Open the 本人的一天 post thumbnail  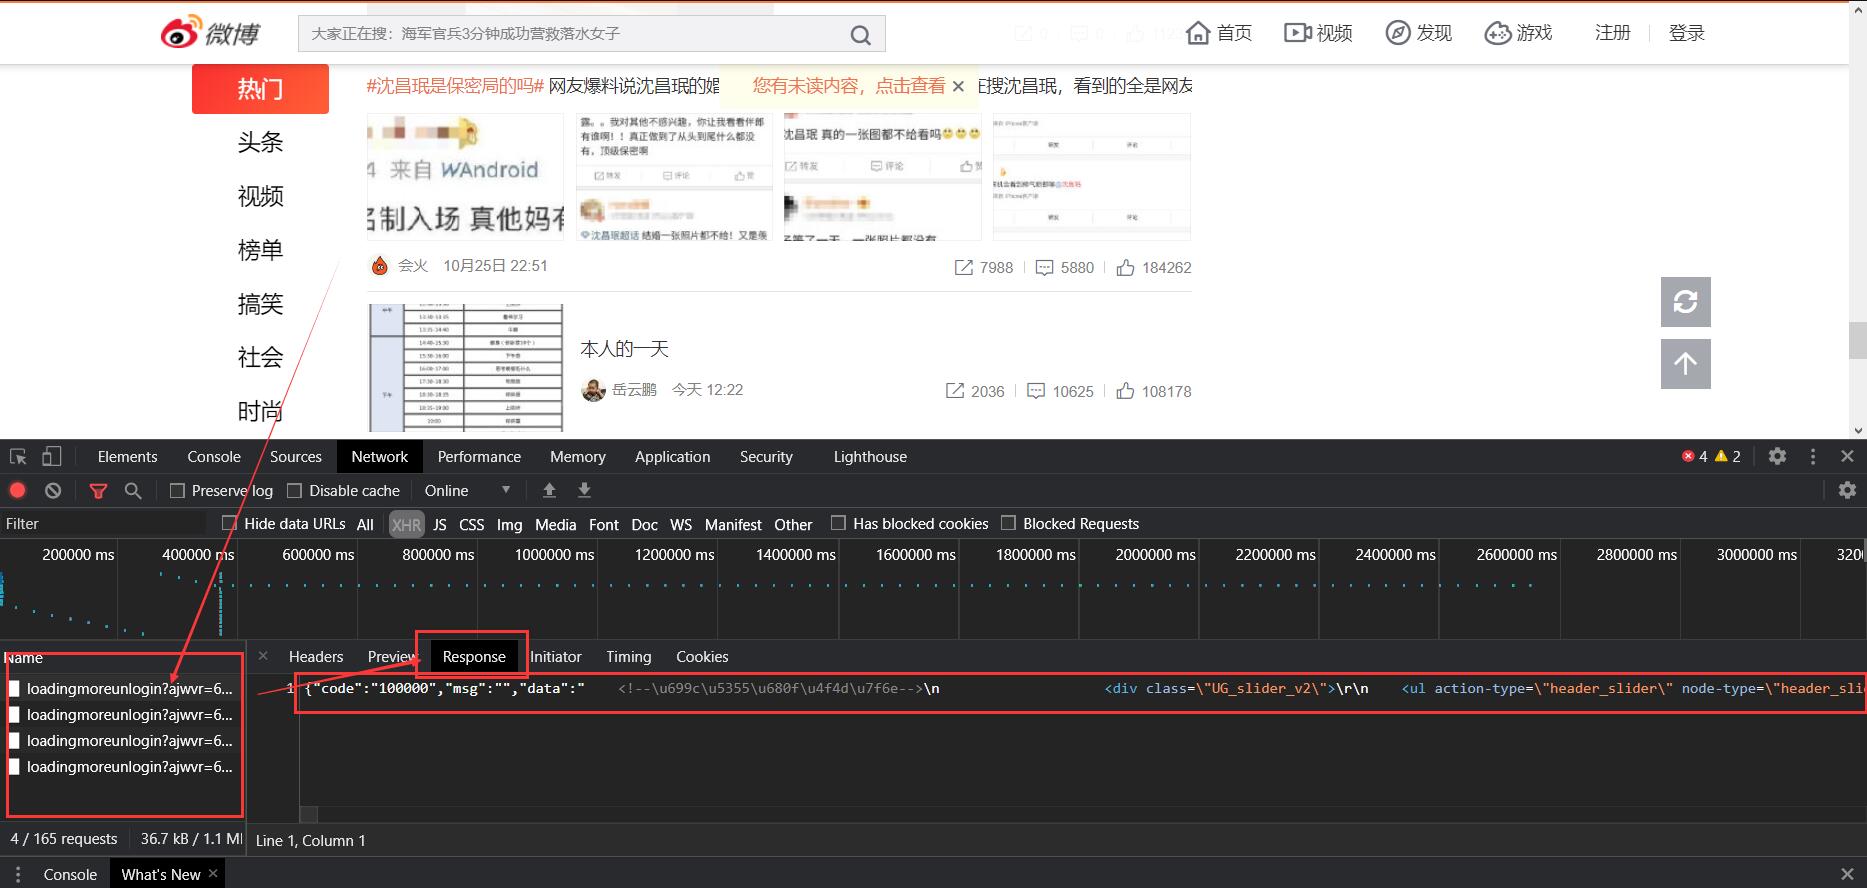(466, 367)
